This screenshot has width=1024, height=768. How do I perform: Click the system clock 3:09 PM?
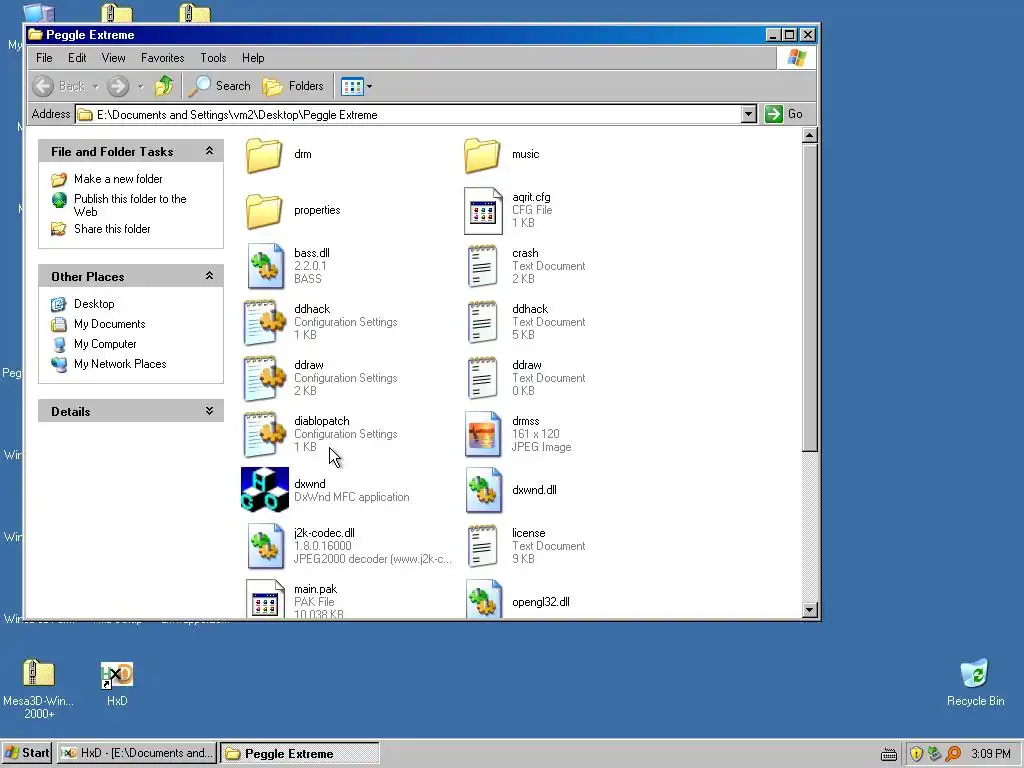pyautogui.click(x=991, y=754)
